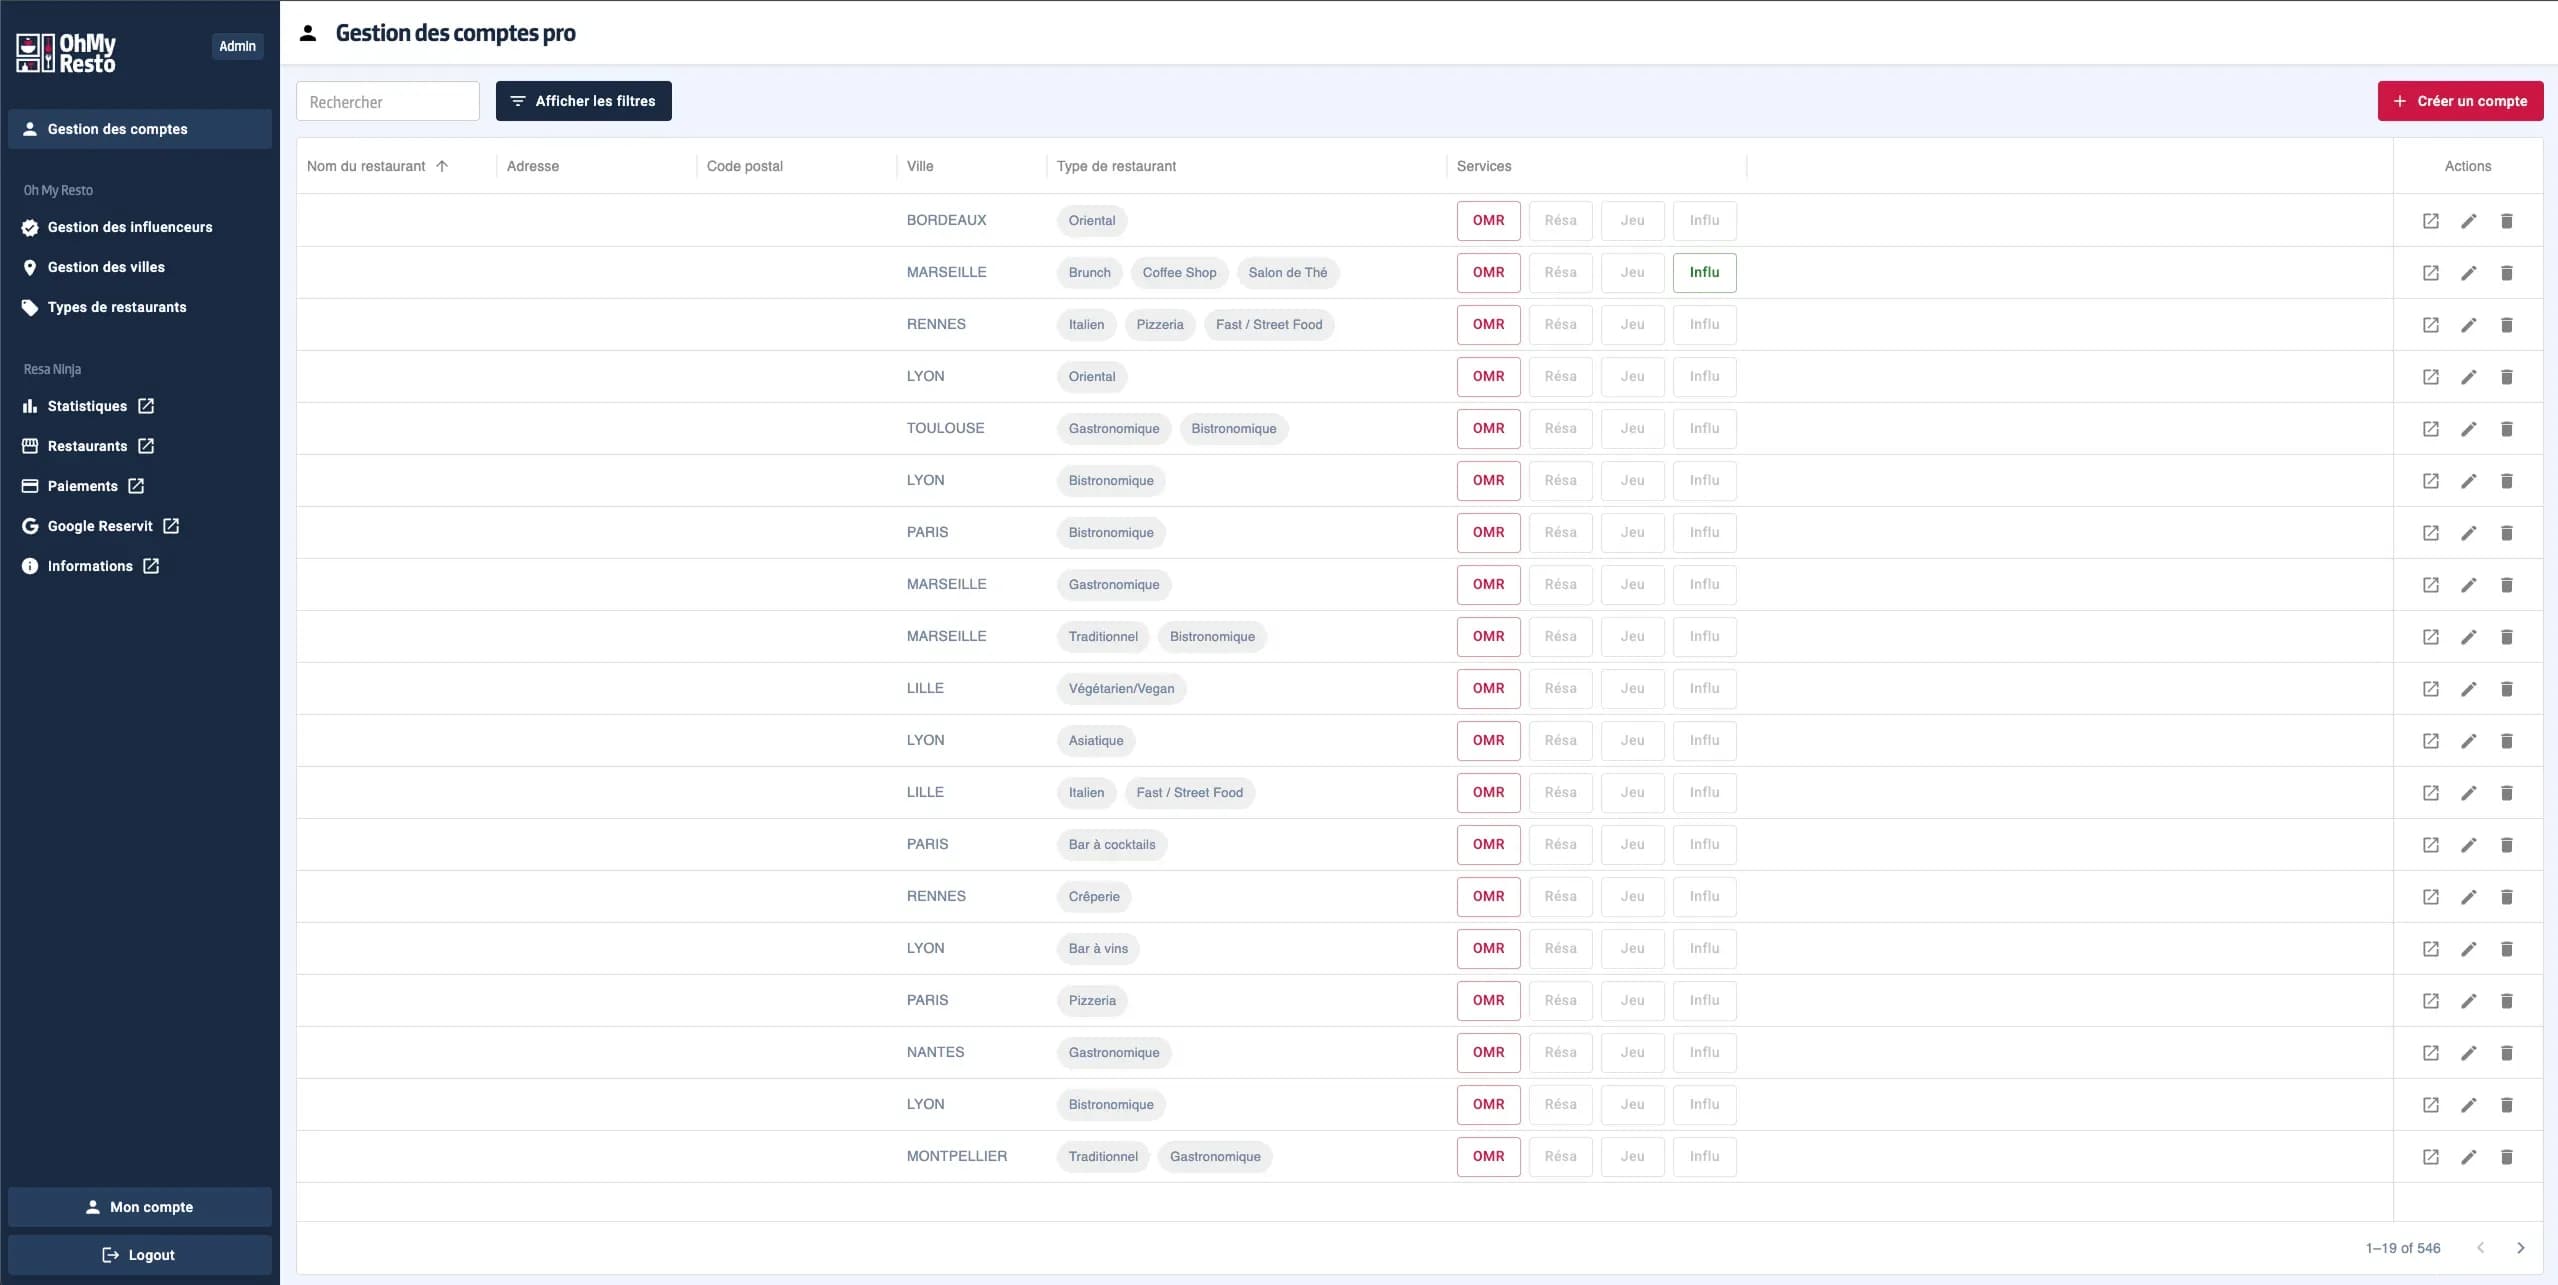Open Gestion des influenceurs menu
Screen dimensions: 2558x1285
[x=130, y=227]
